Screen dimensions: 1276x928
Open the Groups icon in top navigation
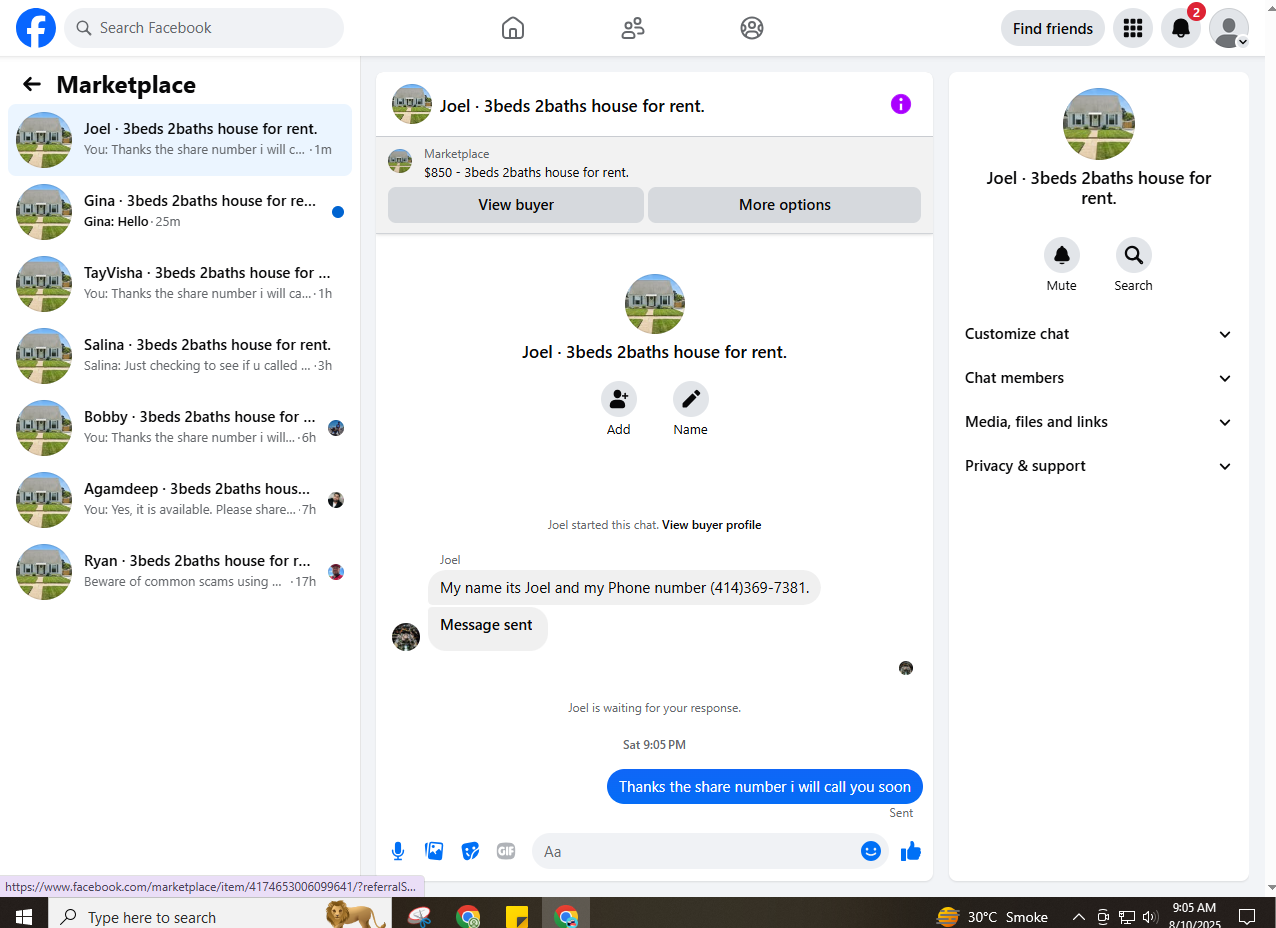click(752, 28)
